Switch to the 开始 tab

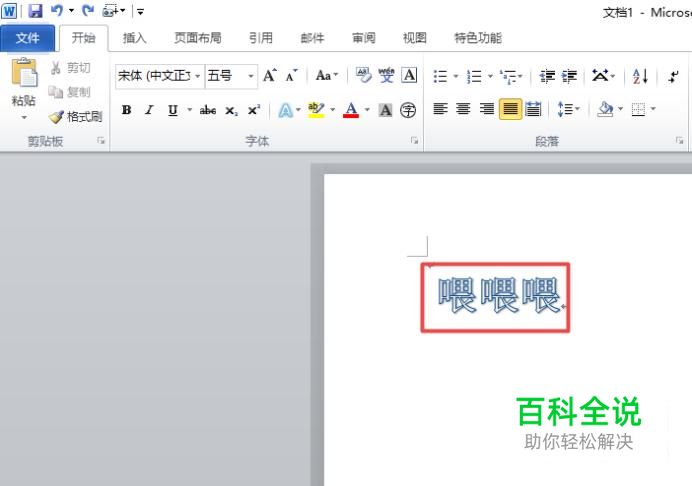pos(83,38)
